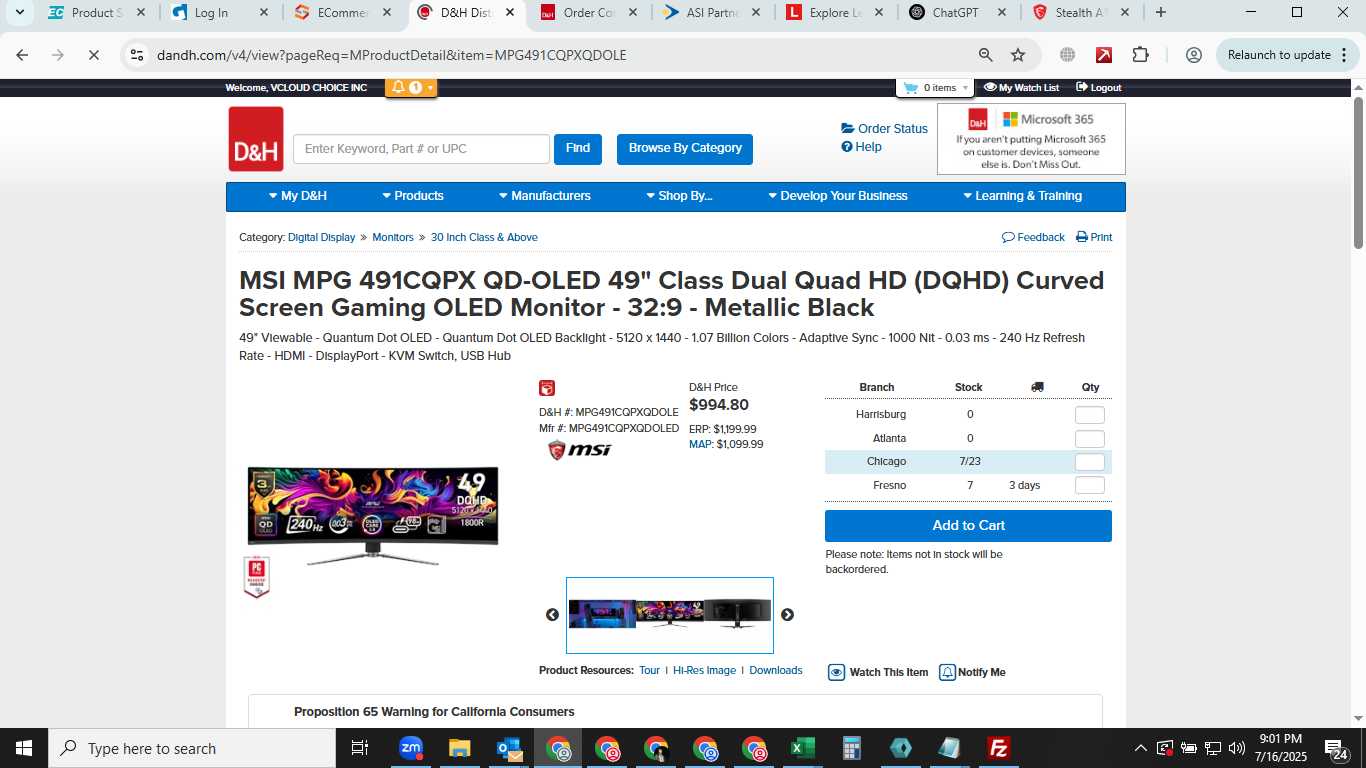
Task: Open Windows Task View
Action: [x=360, y=748]
